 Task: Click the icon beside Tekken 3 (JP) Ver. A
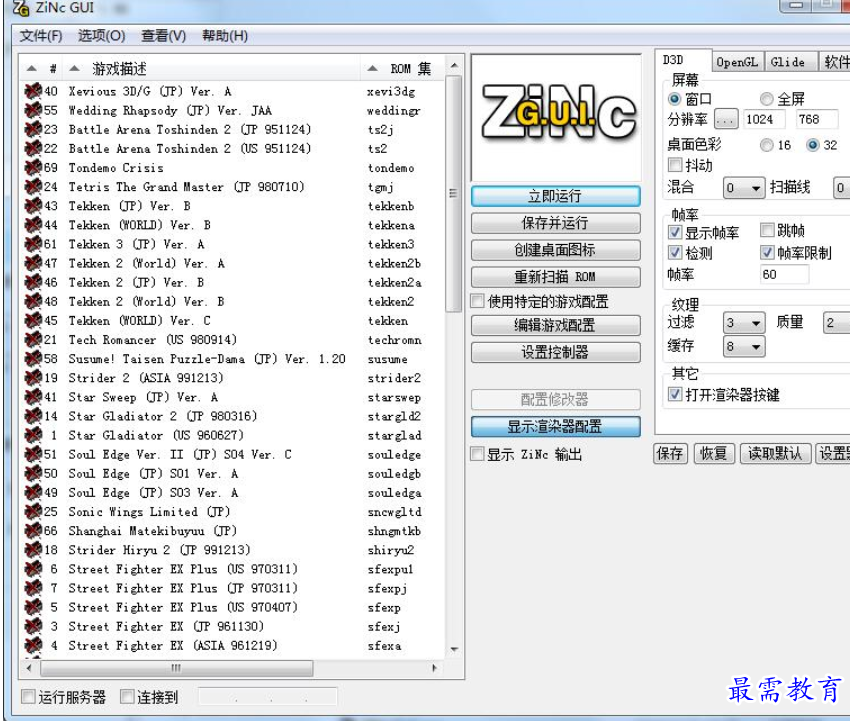[33, 244]
